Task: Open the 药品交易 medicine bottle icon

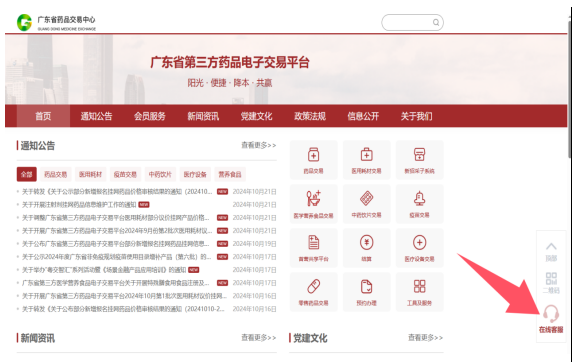Action: [x=313, y=155]
